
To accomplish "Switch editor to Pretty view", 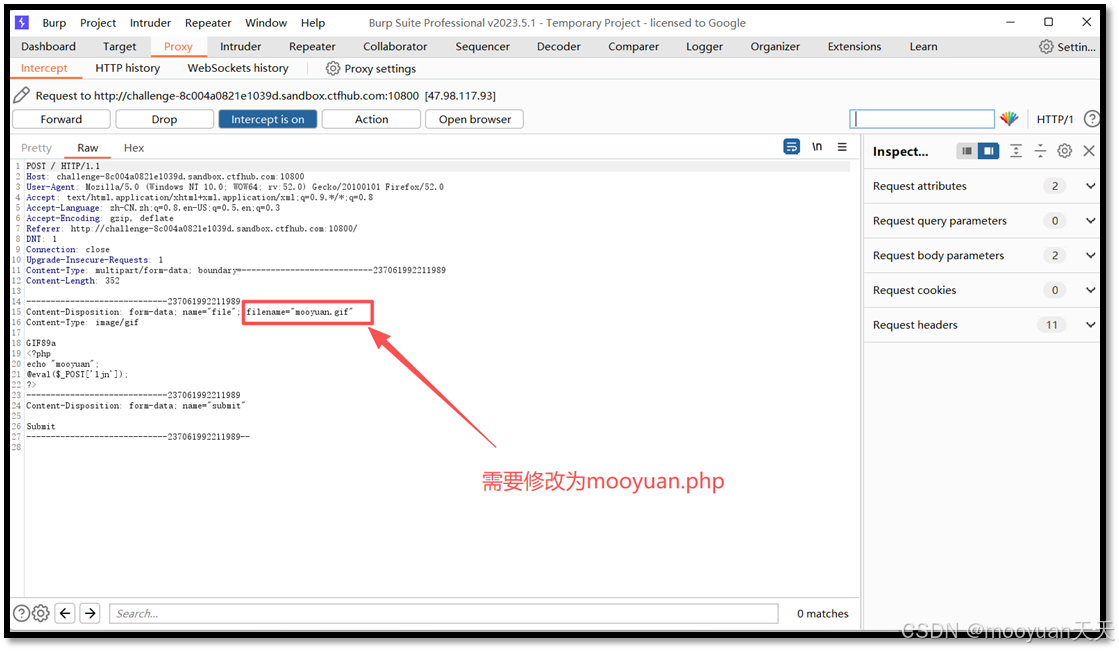I will point(36,148).
